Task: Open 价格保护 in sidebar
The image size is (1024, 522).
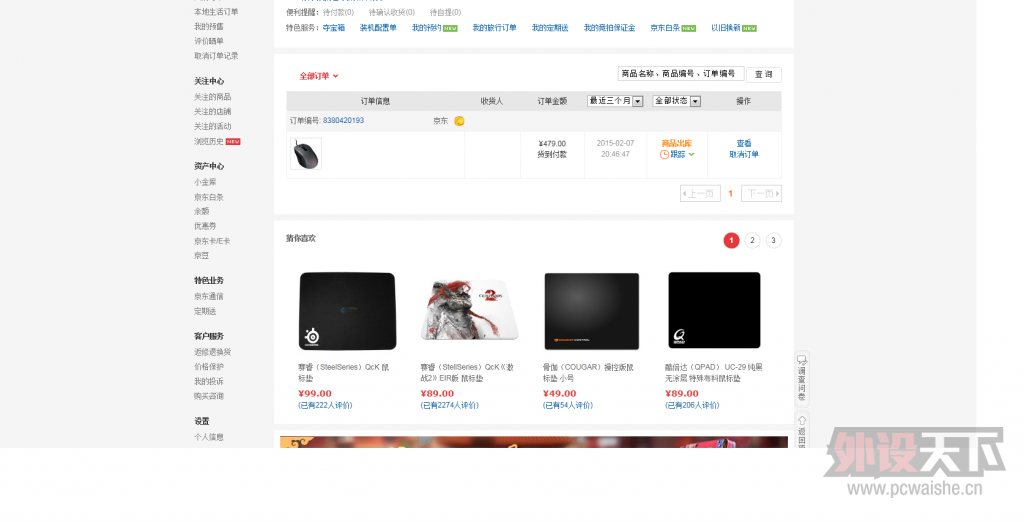Action: tap(208, 367)
